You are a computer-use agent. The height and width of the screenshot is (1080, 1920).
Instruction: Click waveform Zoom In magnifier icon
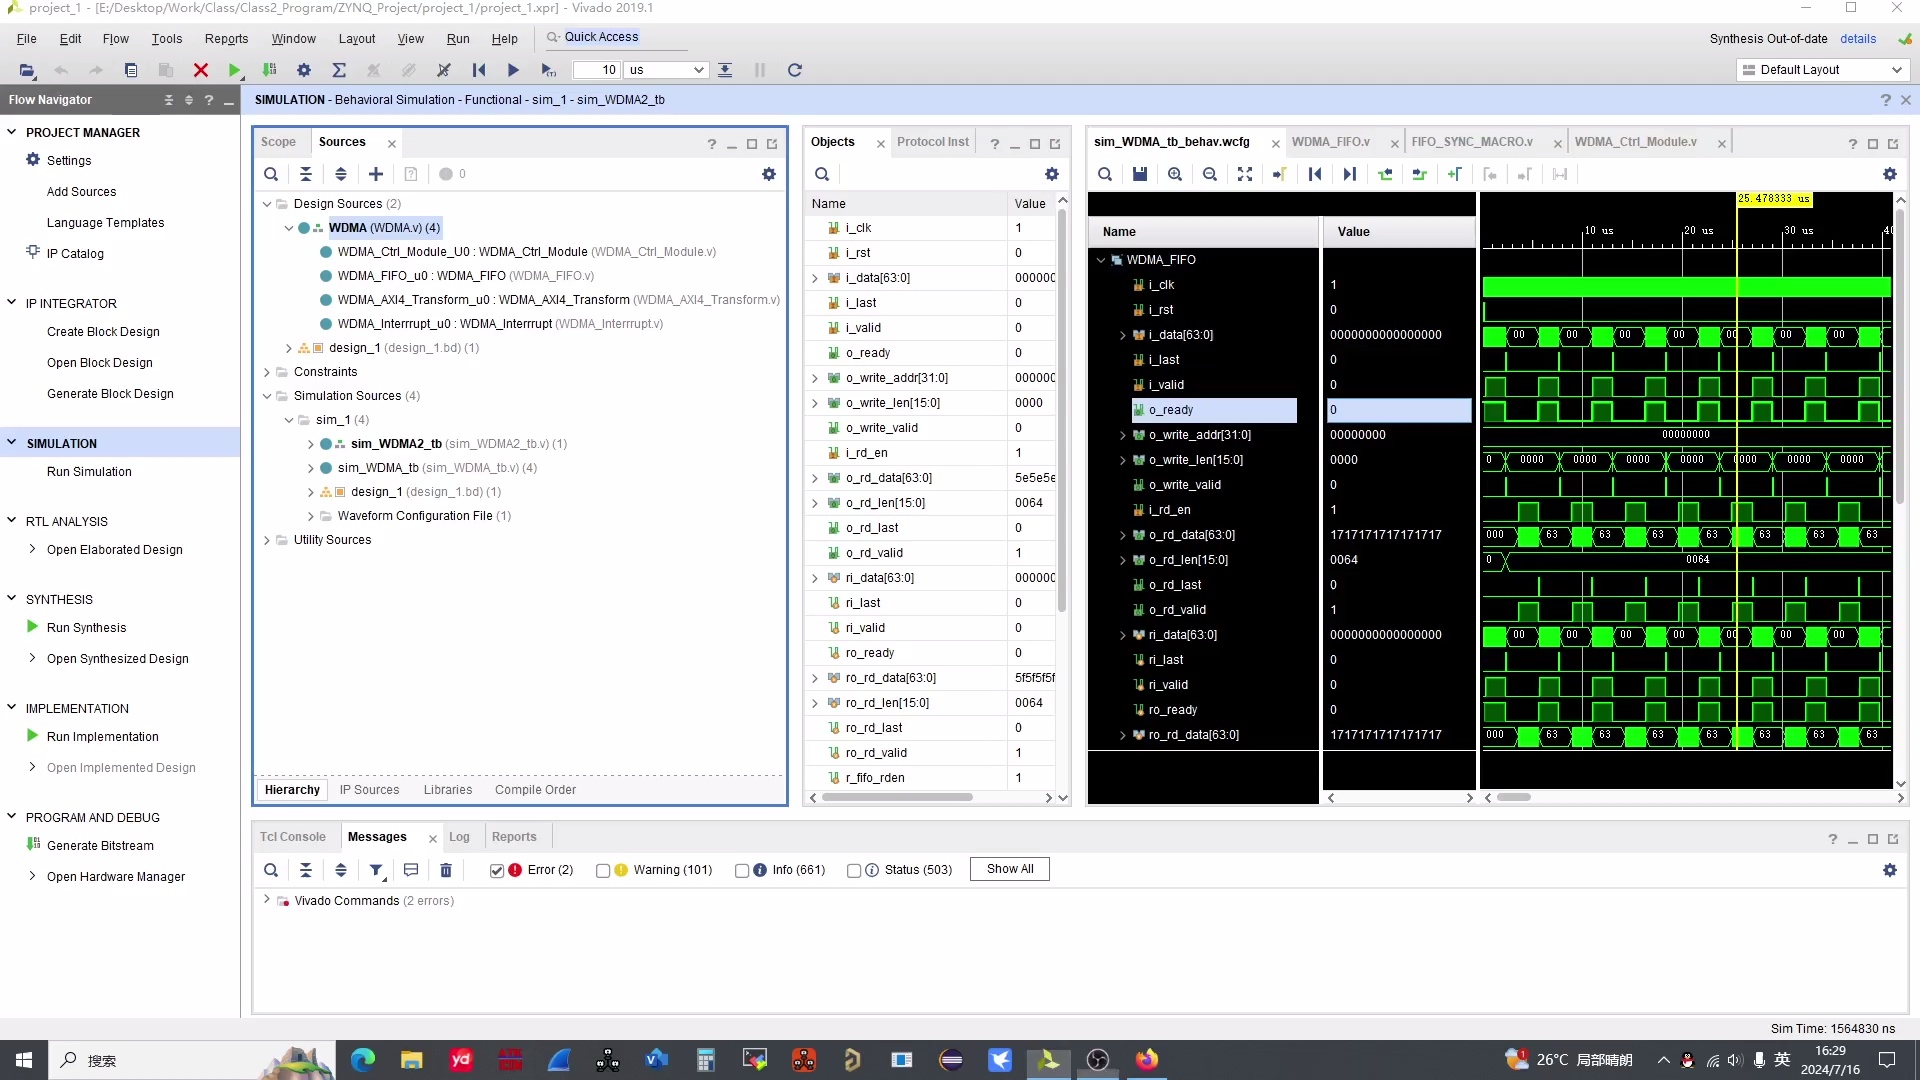tap(1175, 174)
